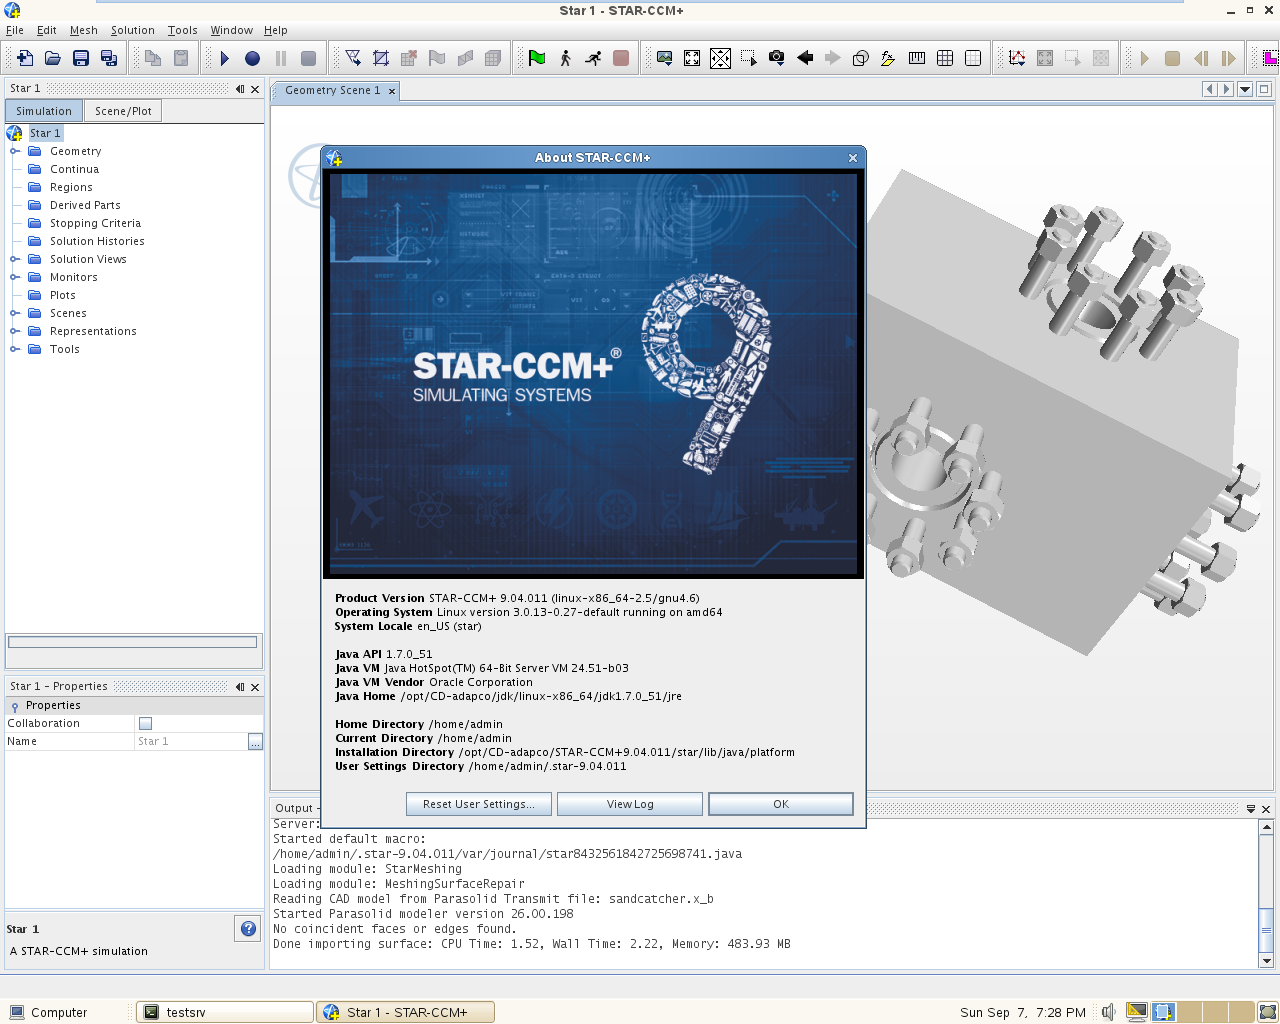Expand the Monitors tree node
The image size is (1280, 1024).
(14, 277)
